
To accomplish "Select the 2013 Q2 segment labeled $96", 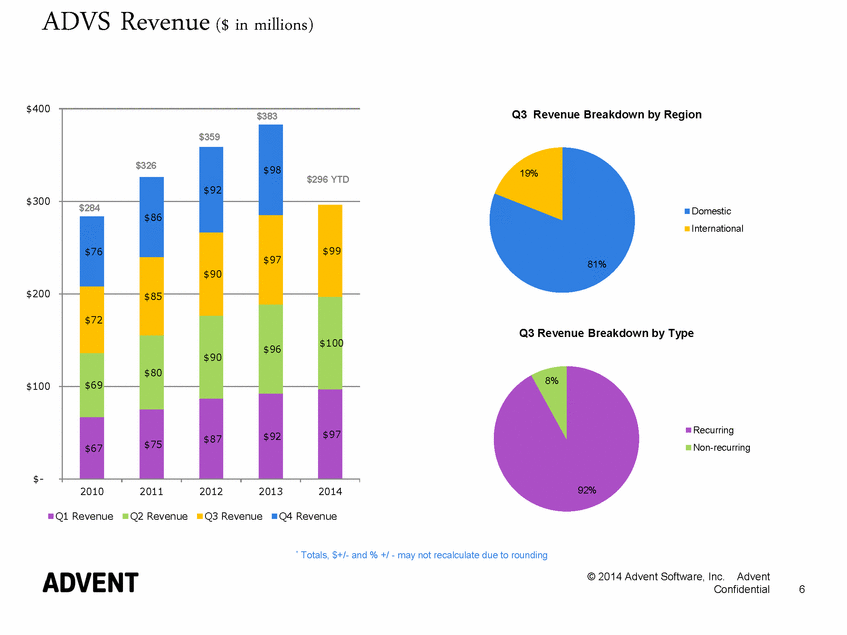I will [271, 349].
